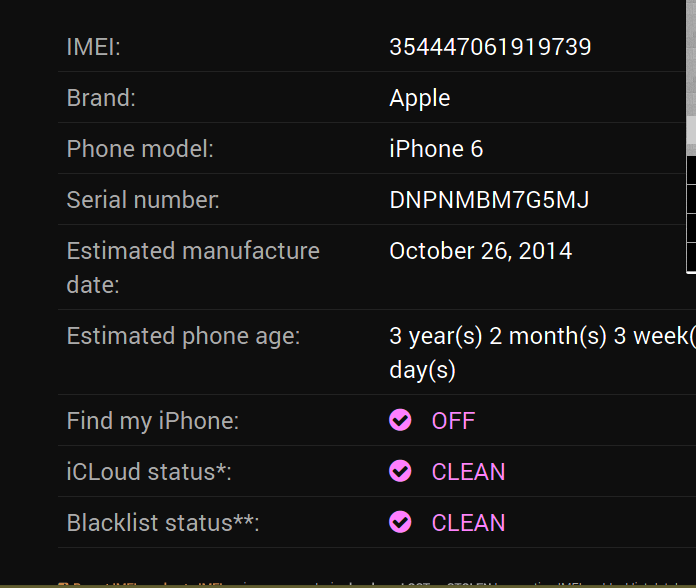Viewport: 696px width, 588px height.
Task: Click the Brand label
Action: point(101,98)
